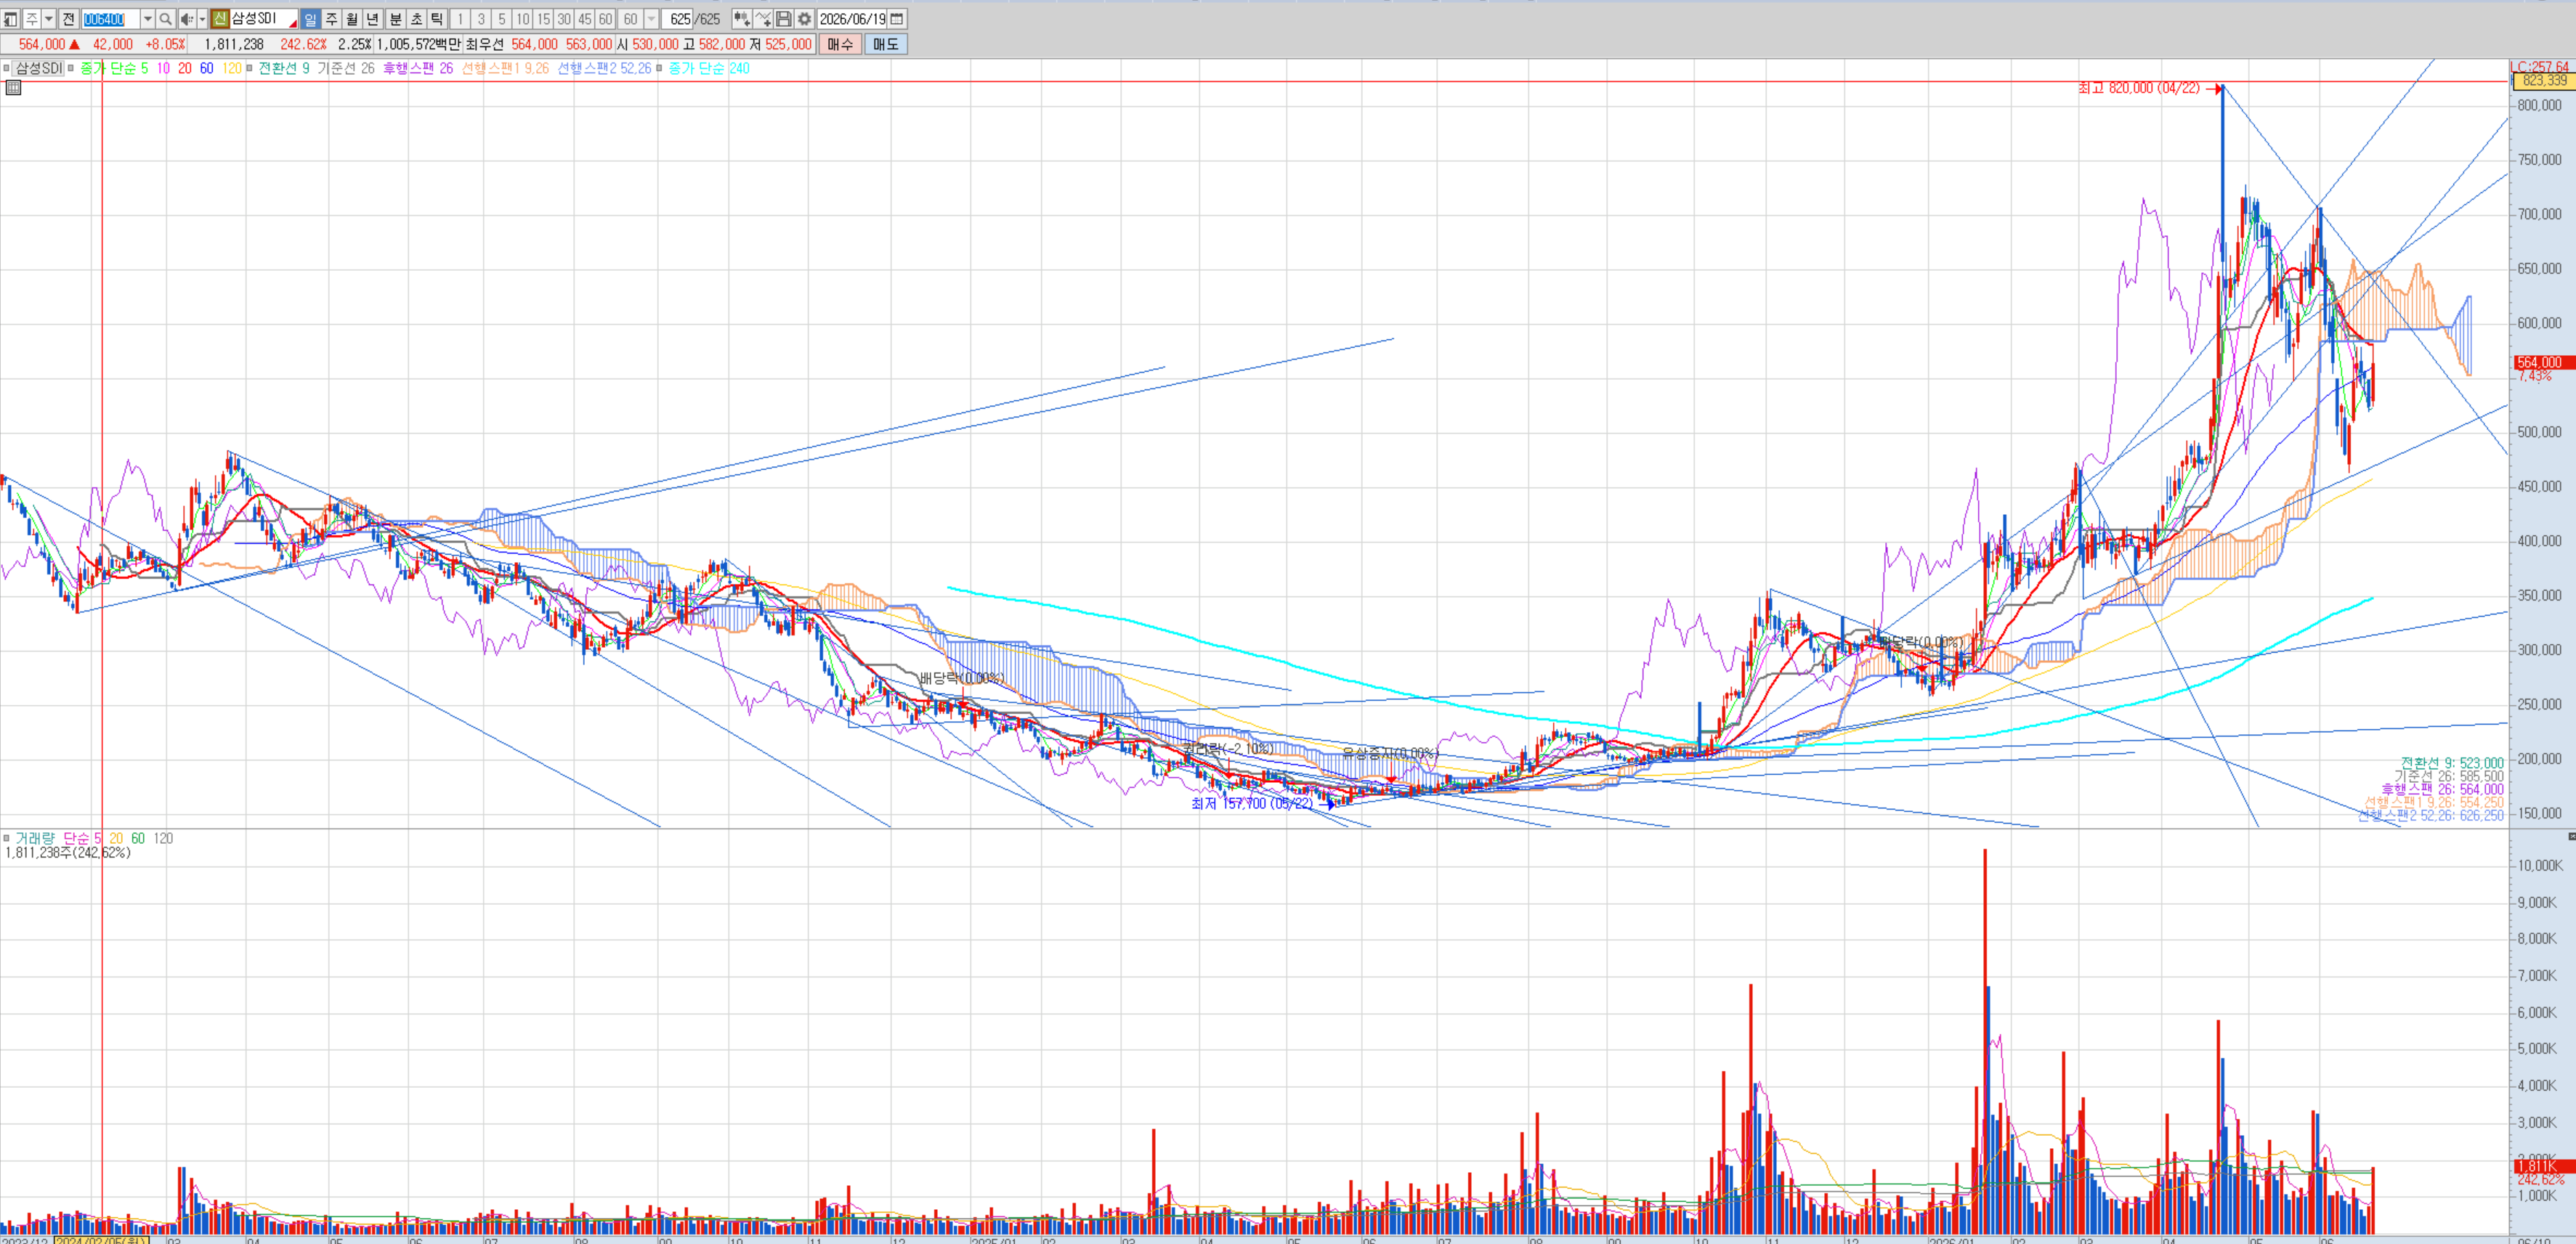Click the date field 2026/06/19

pyautogui.click(x=852, y=19)
